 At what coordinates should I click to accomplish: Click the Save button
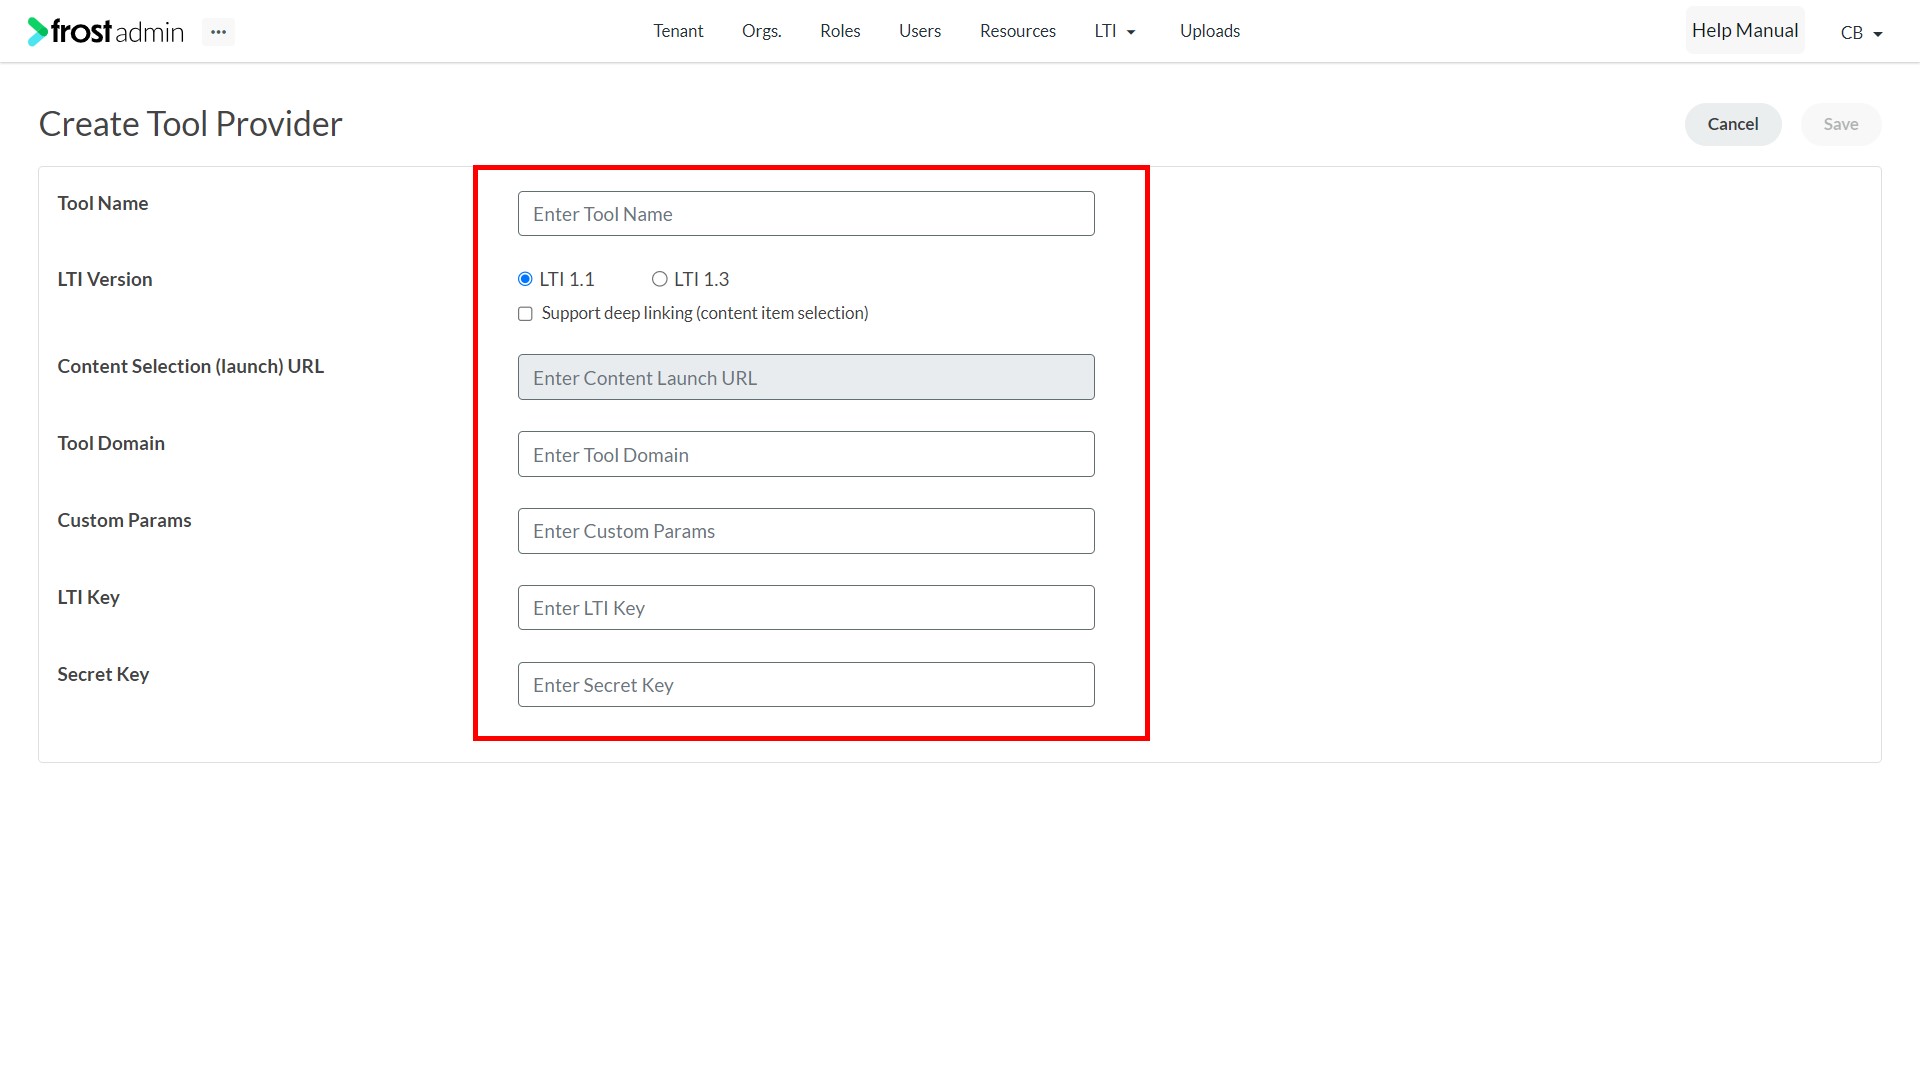(x=1841, y=124)
